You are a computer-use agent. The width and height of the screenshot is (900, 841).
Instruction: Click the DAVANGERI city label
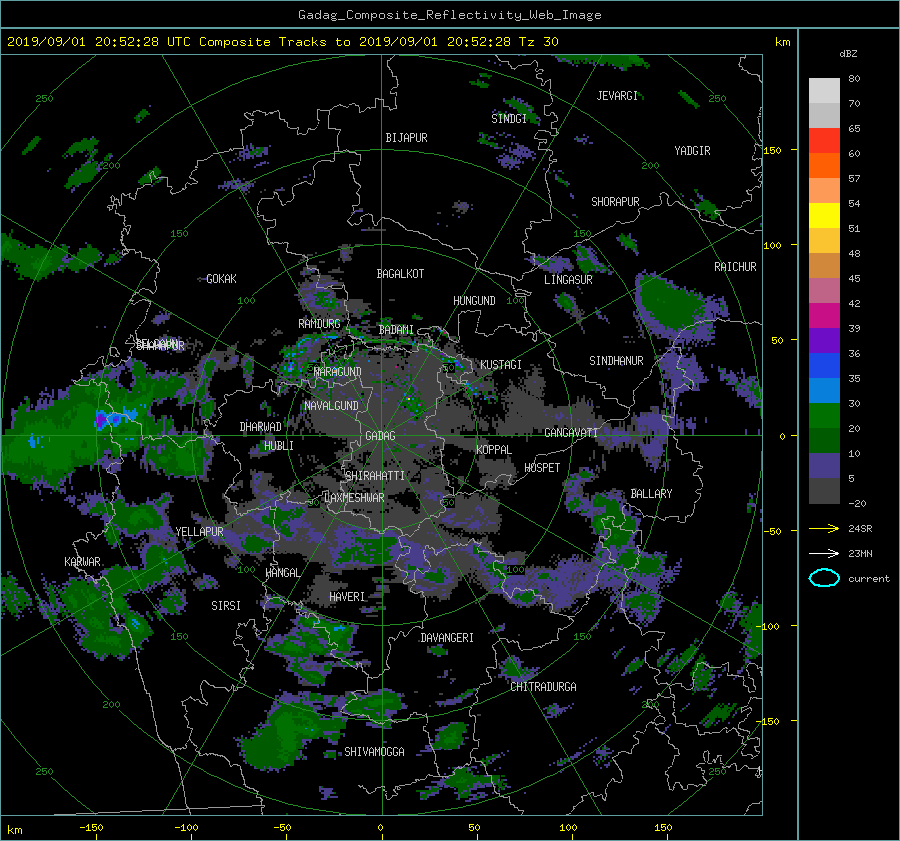coord(447,638)
